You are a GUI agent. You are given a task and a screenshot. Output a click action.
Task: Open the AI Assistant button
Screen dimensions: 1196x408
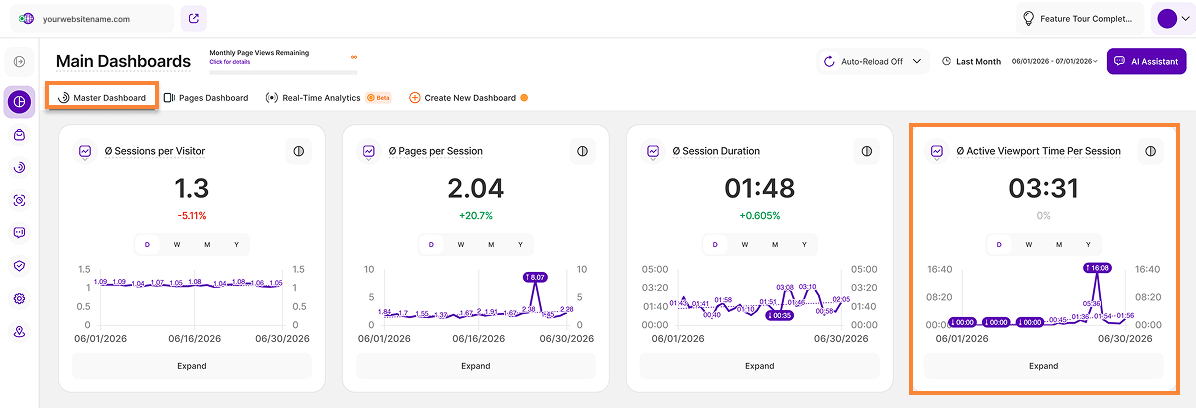(1146, 62)
